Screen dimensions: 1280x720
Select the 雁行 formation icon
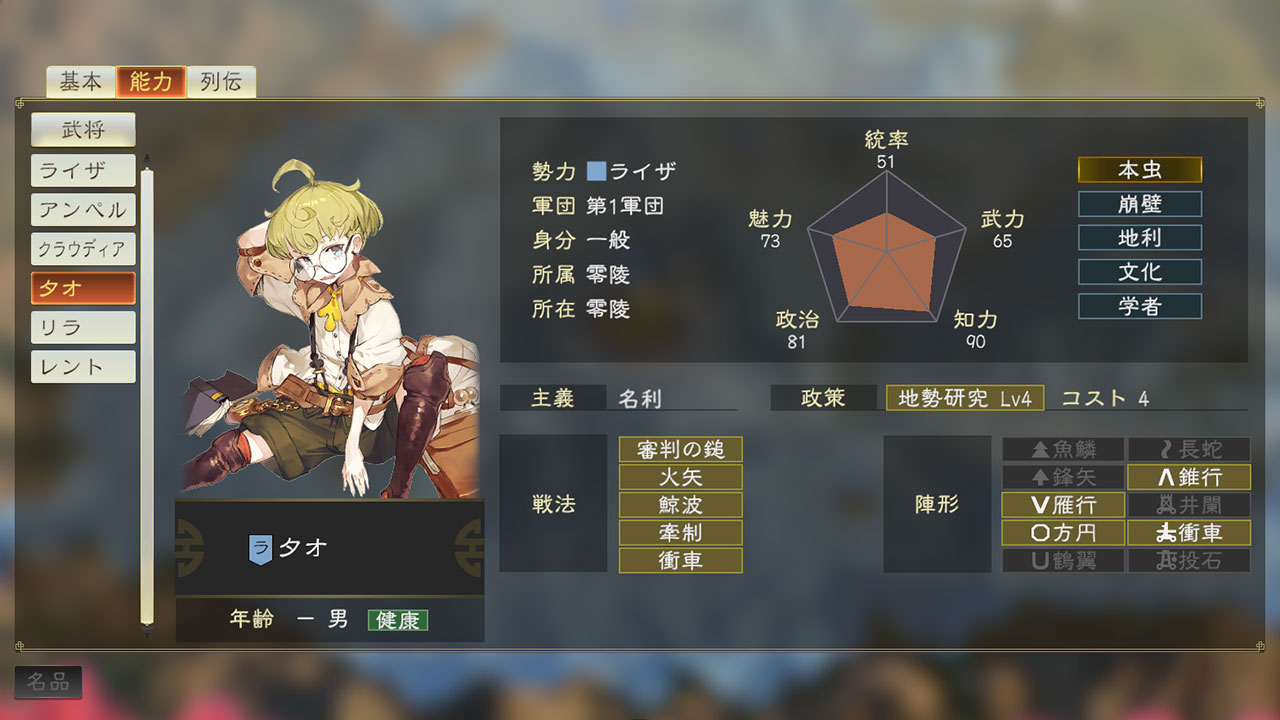(1062, 505)
